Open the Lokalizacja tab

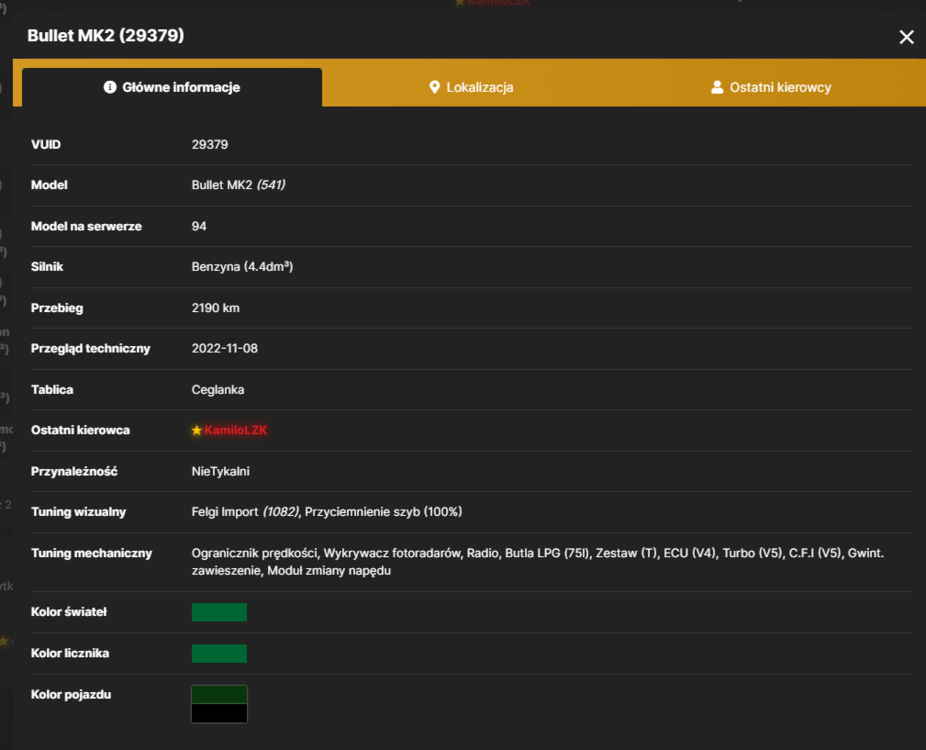coord(471,87)
